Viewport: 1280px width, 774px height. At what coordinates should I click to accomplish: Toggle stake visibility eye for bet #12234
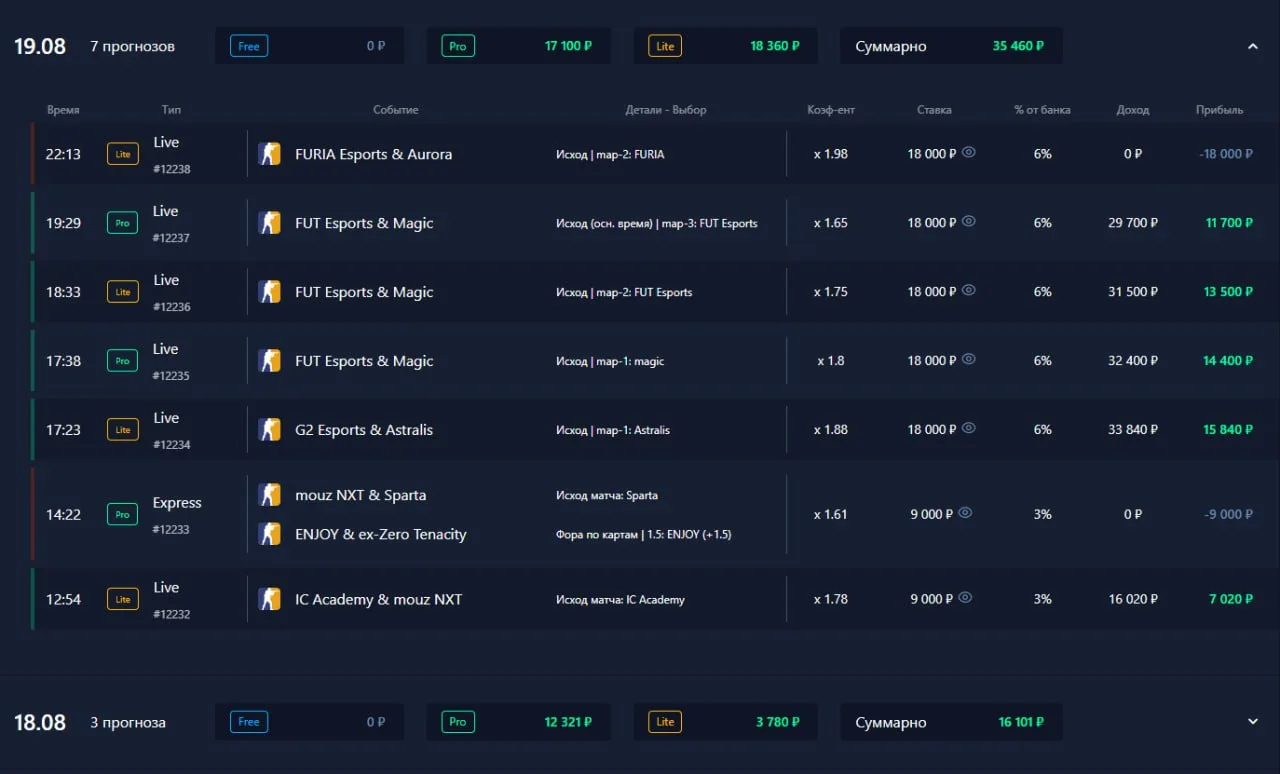point(968,429)
